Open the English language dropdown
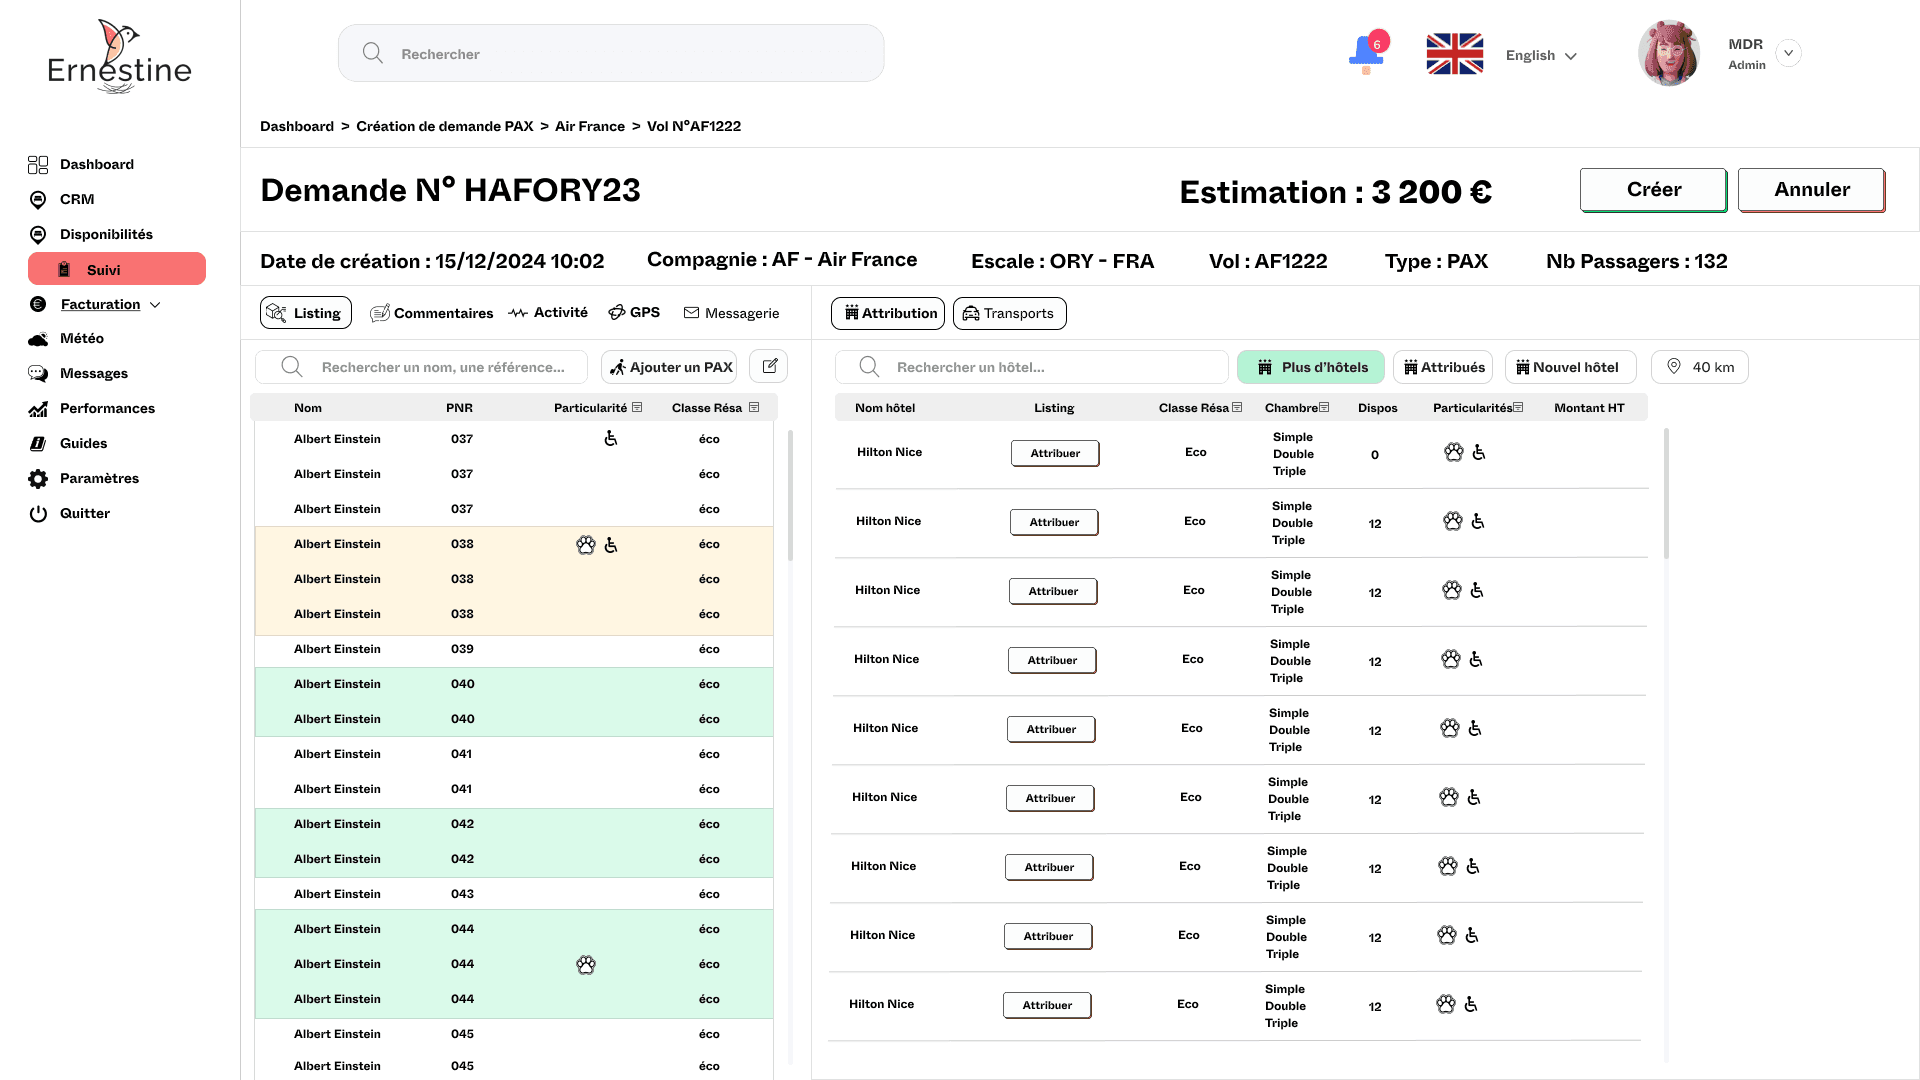Screen dimensions: 1920x1080 (x=1541, y=56)
